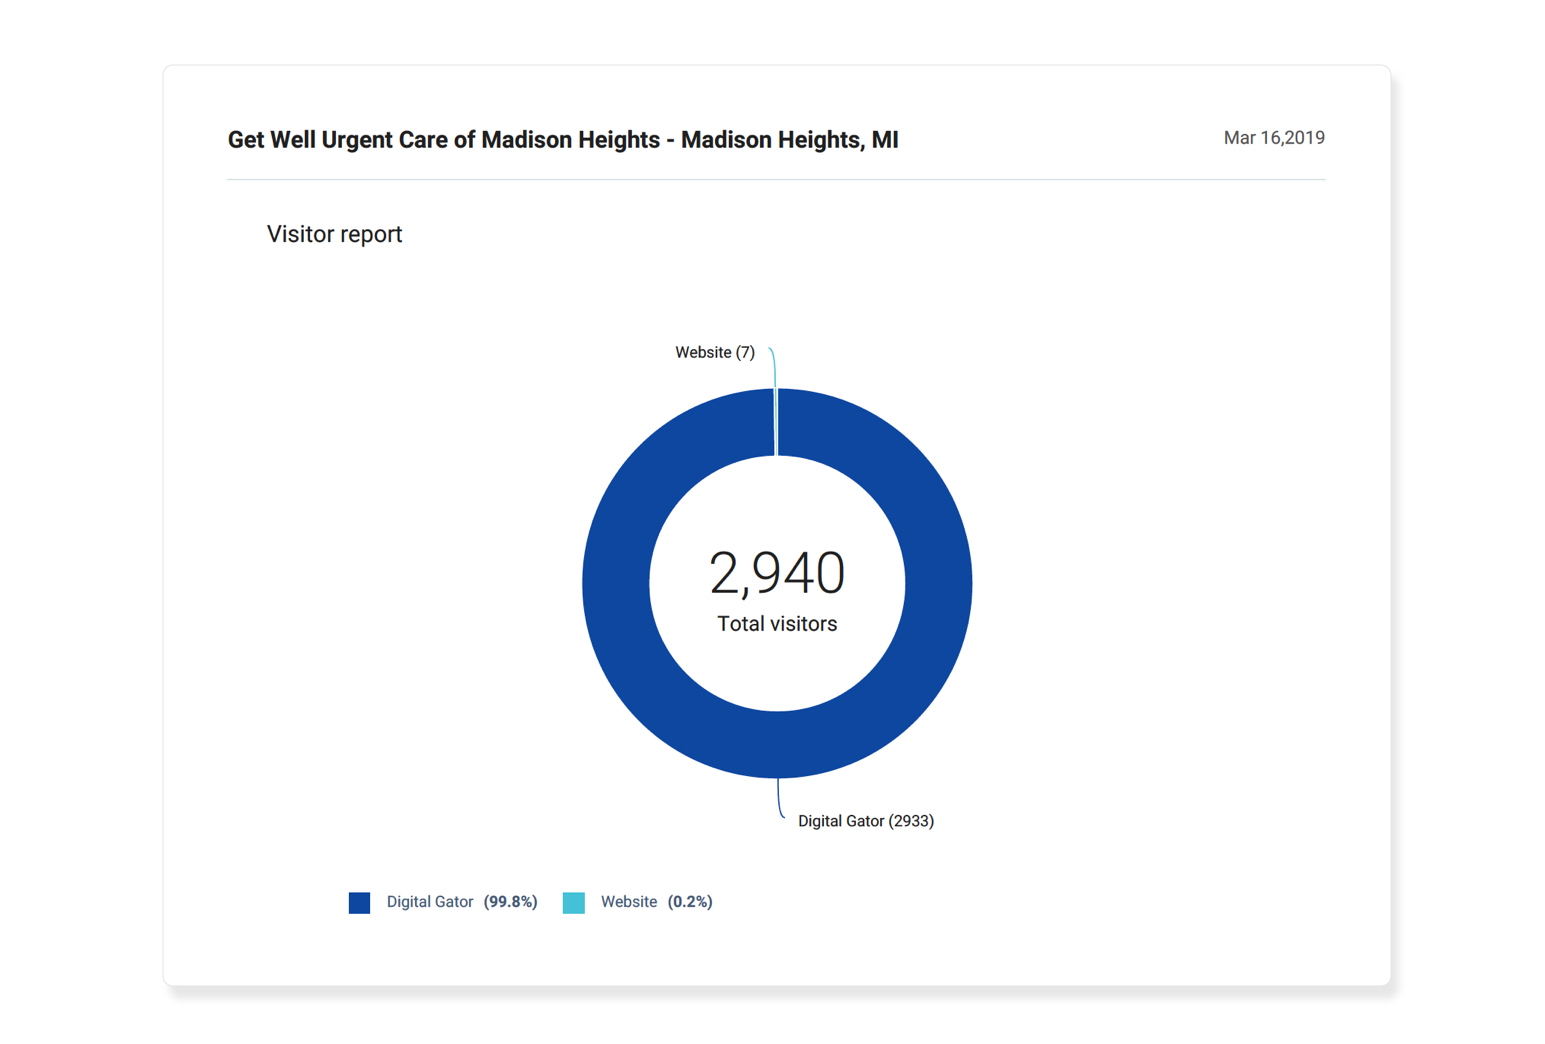This screenshot has height=1044, width=1545.
Task: Click the dark blue Digital Gator legend swatch
Action: pos(359,903)
